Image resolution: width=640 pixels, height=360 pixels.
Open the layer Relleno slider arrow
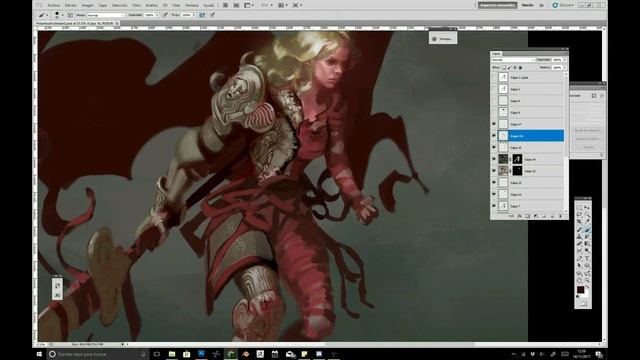click(x=565, y=67)
